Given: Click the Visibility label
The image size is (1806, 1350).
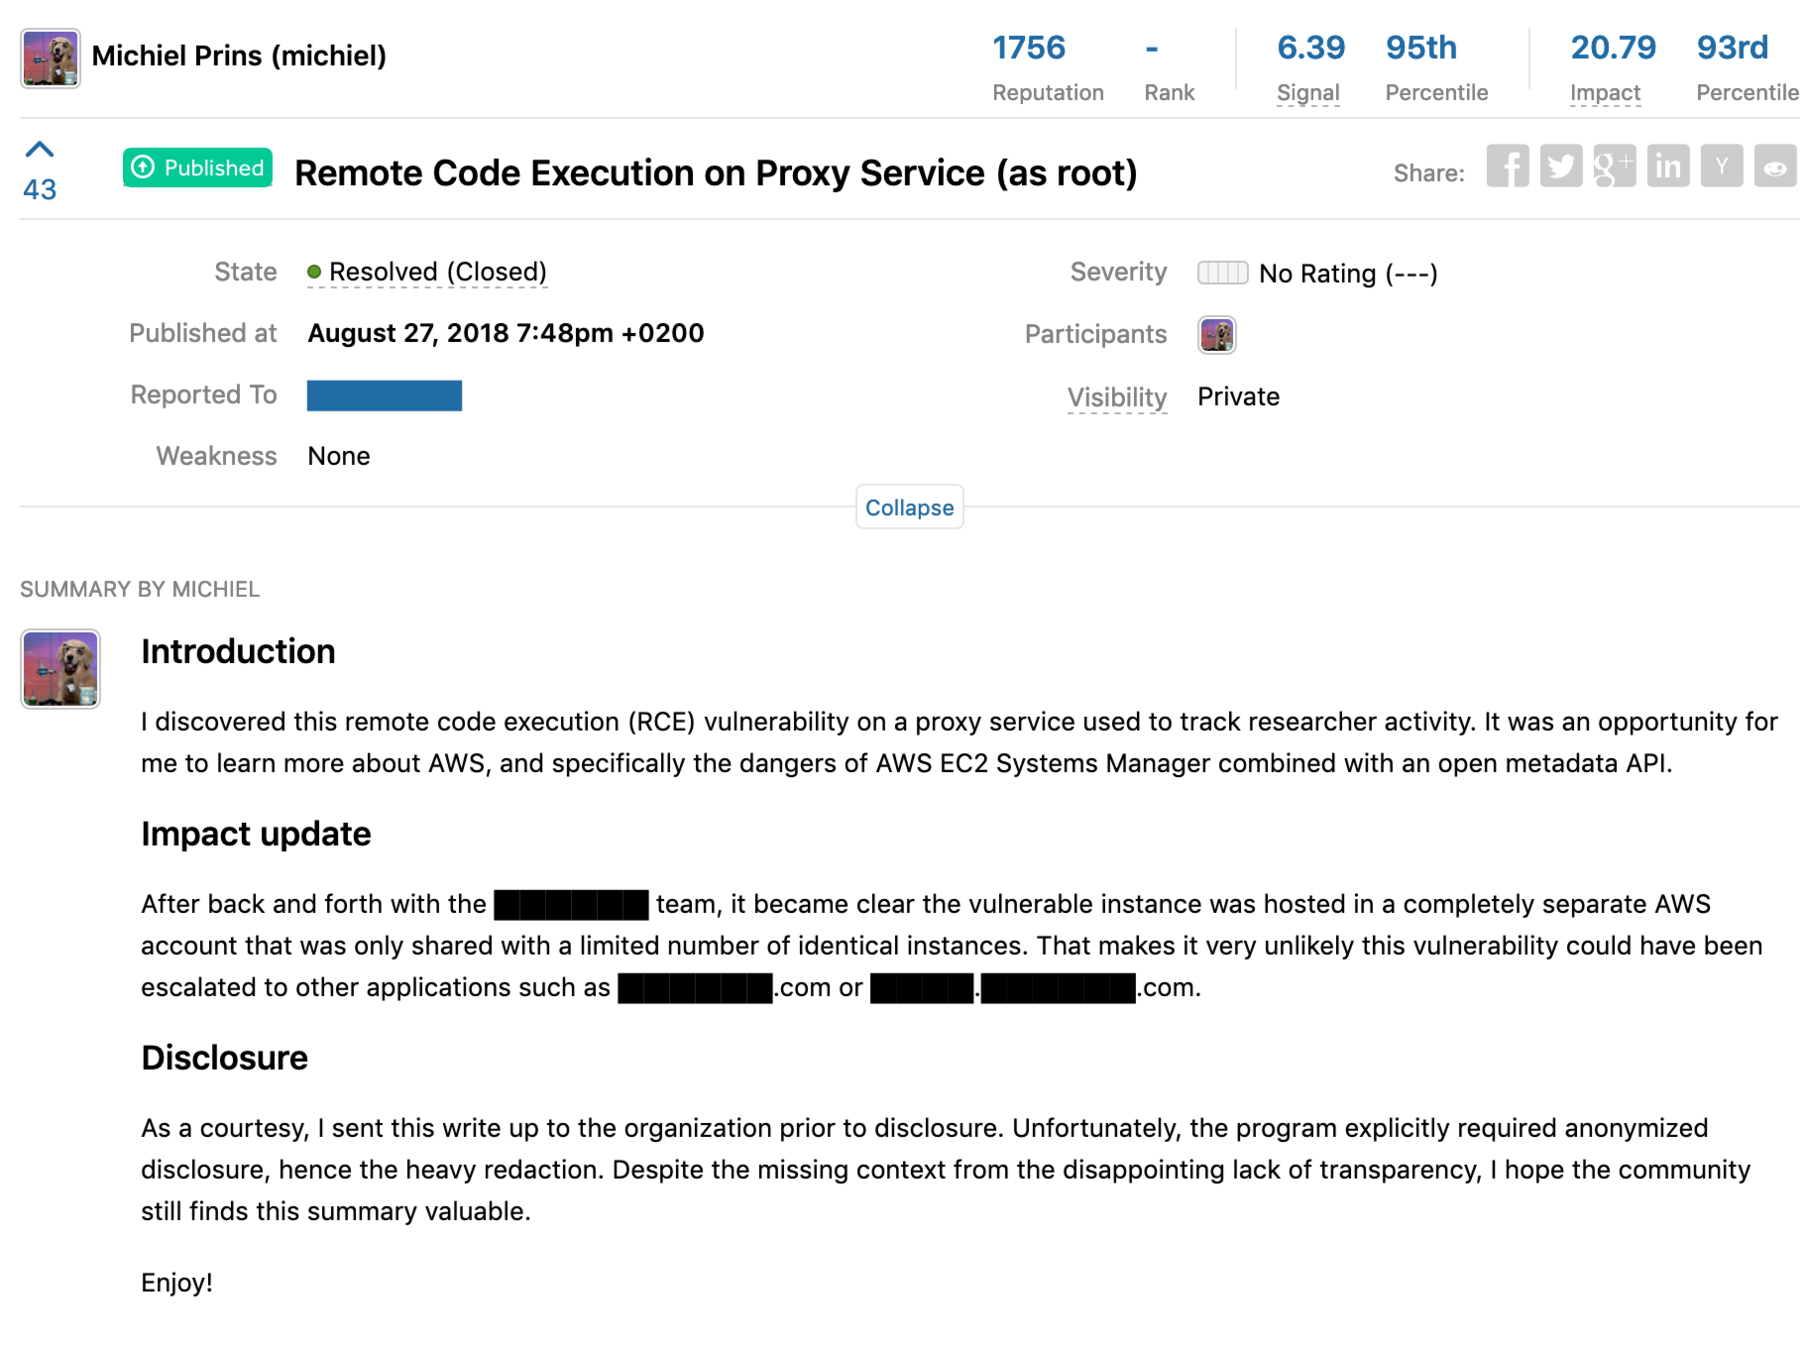Looking at the screenshot, I should click(x=1116, y=397).
